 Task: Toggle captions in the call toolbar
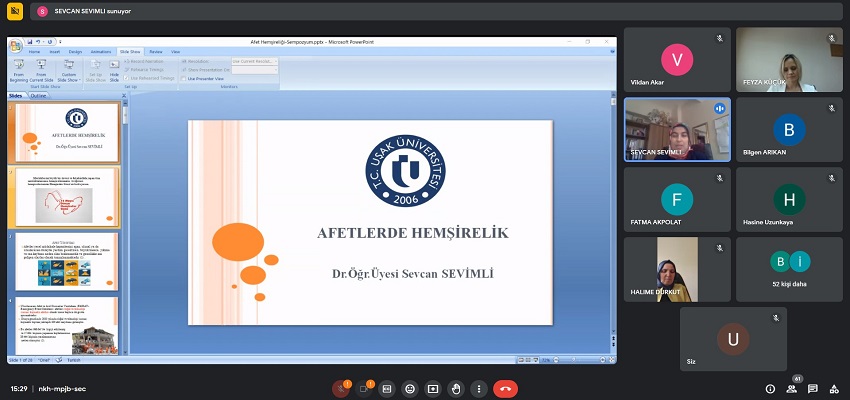[x=387, y=388]
